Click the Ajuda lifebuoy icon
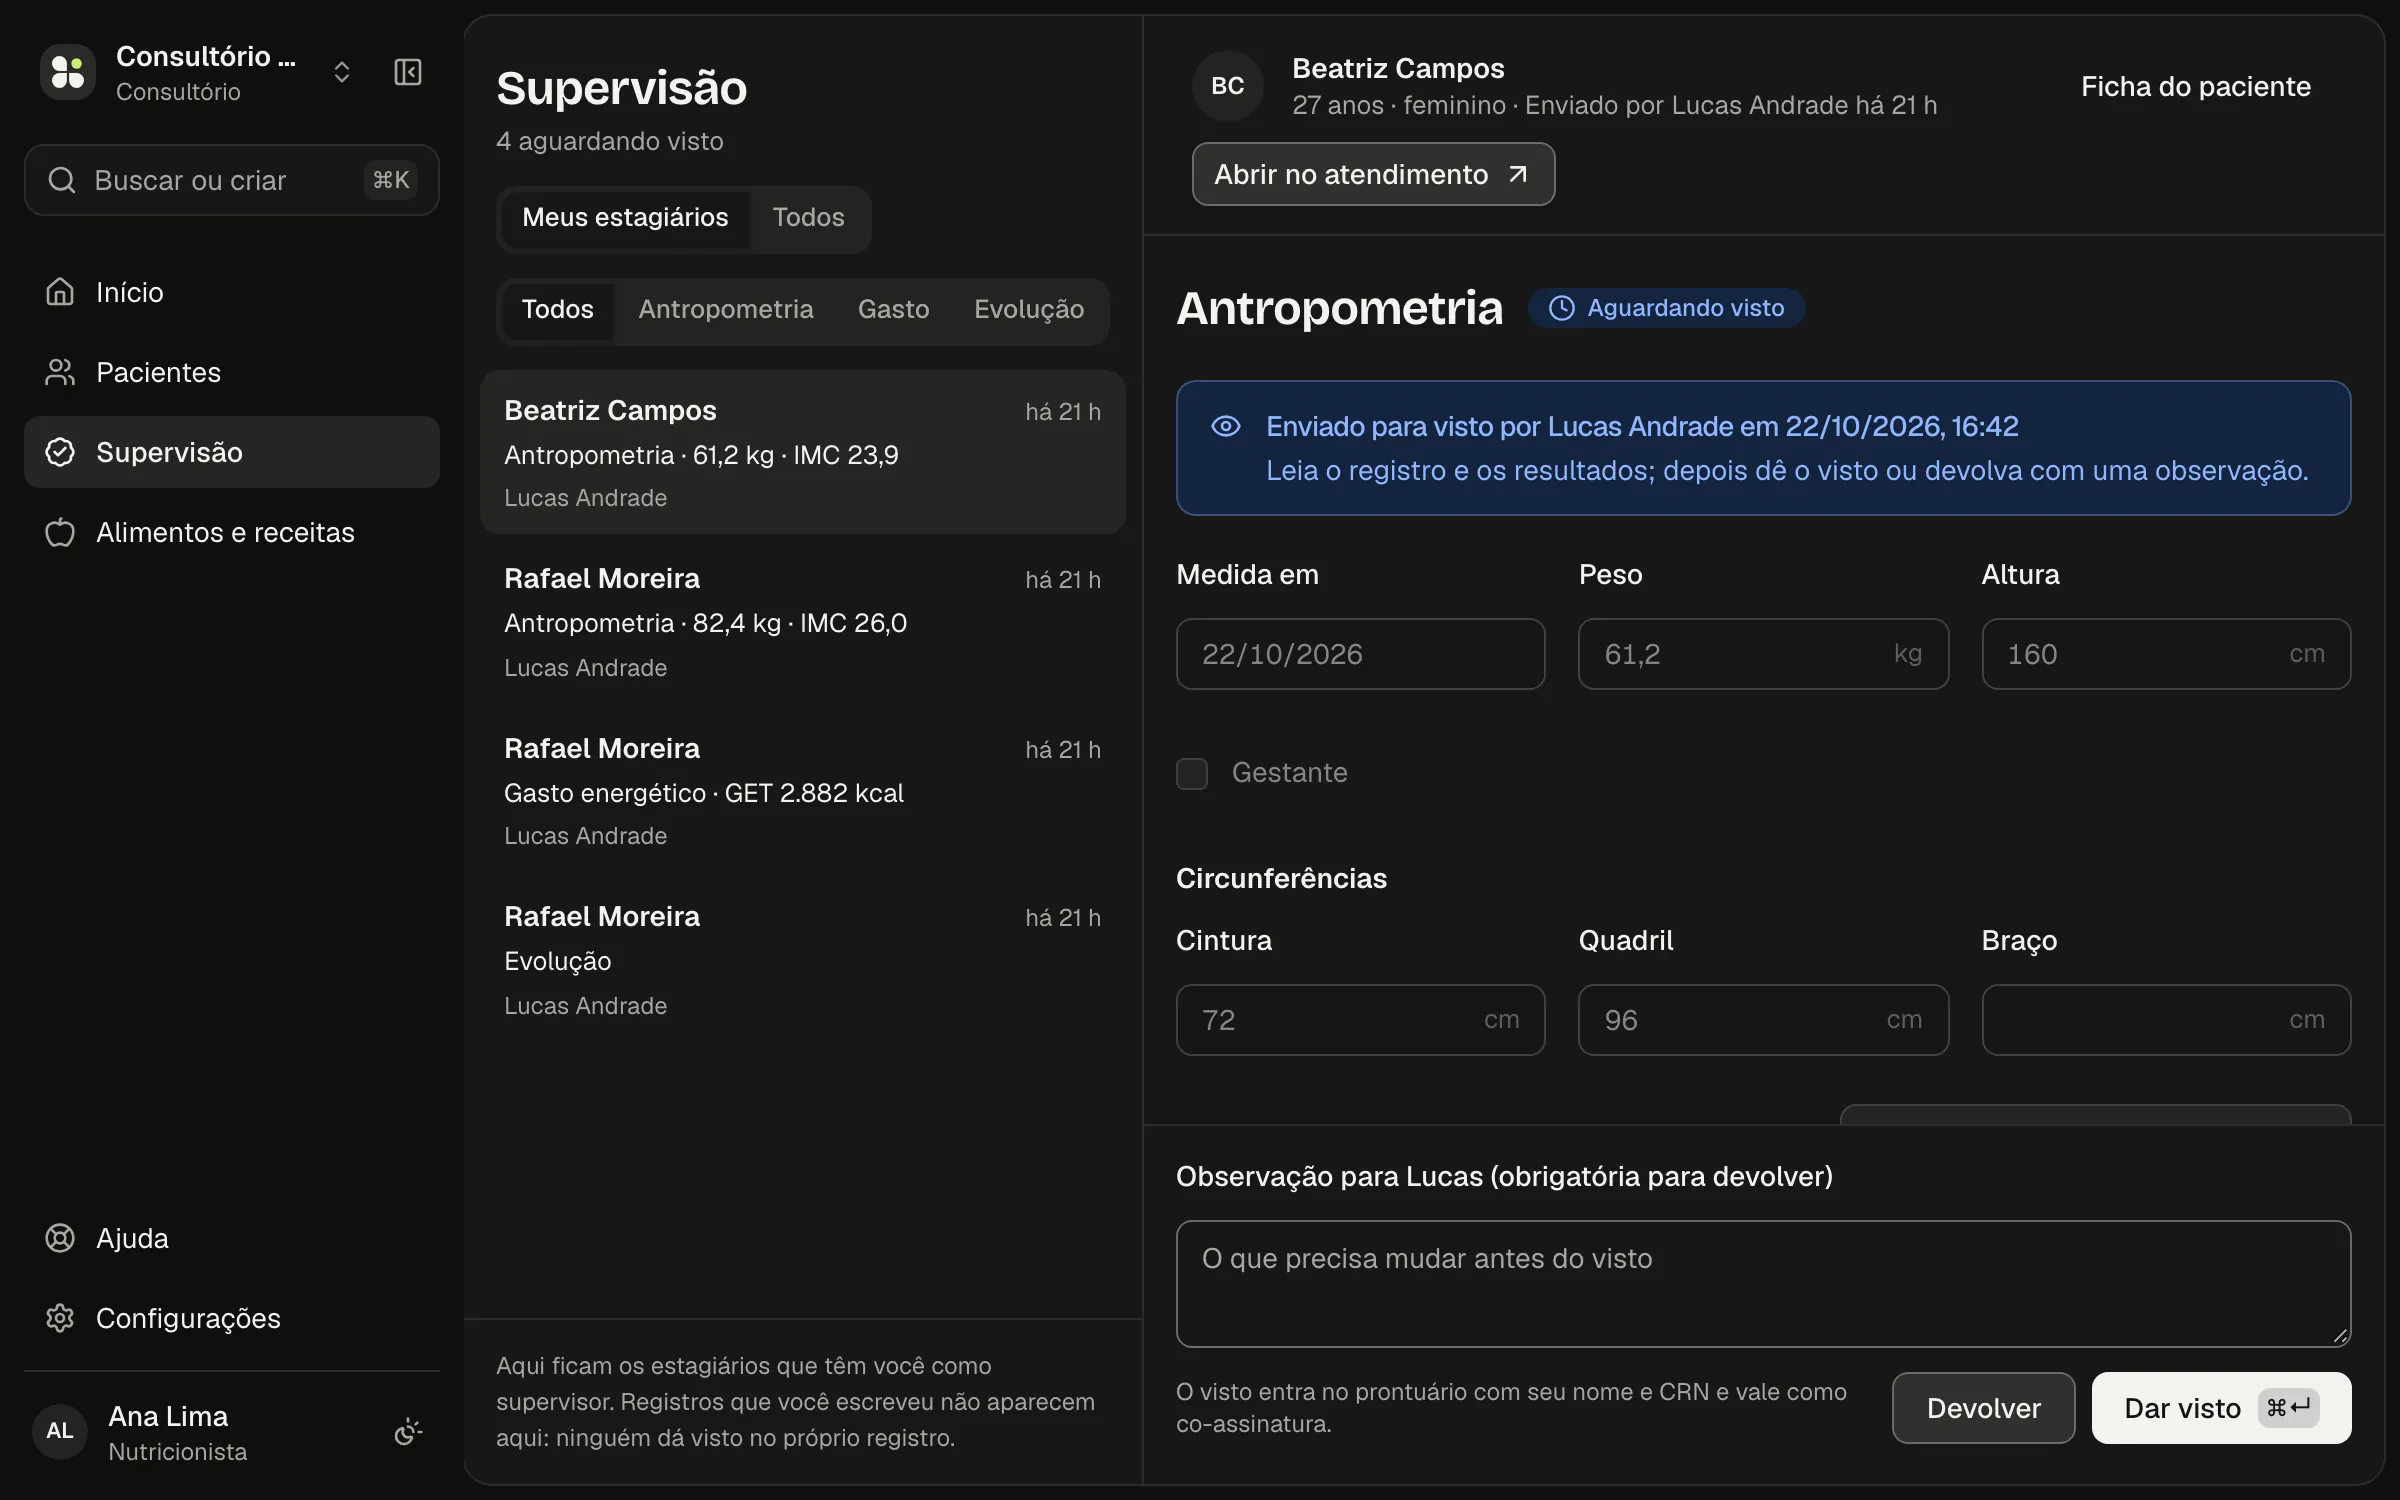2400x1500 pixels. tap(60, 1238)
